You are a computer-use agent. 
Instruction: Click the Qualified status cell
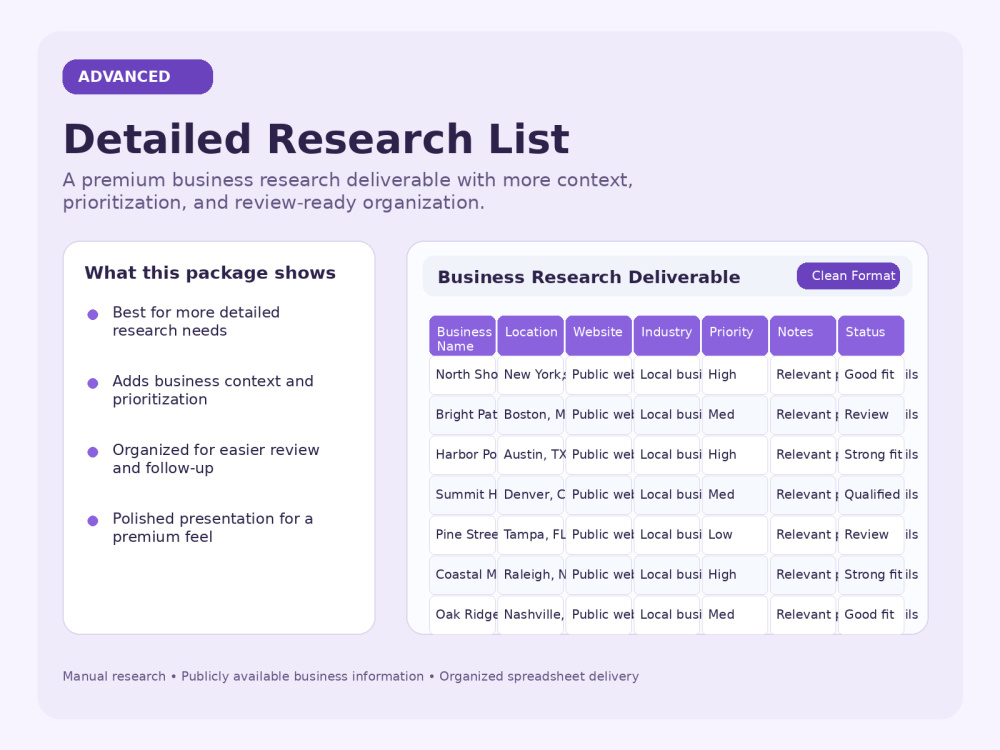point(871,495)
